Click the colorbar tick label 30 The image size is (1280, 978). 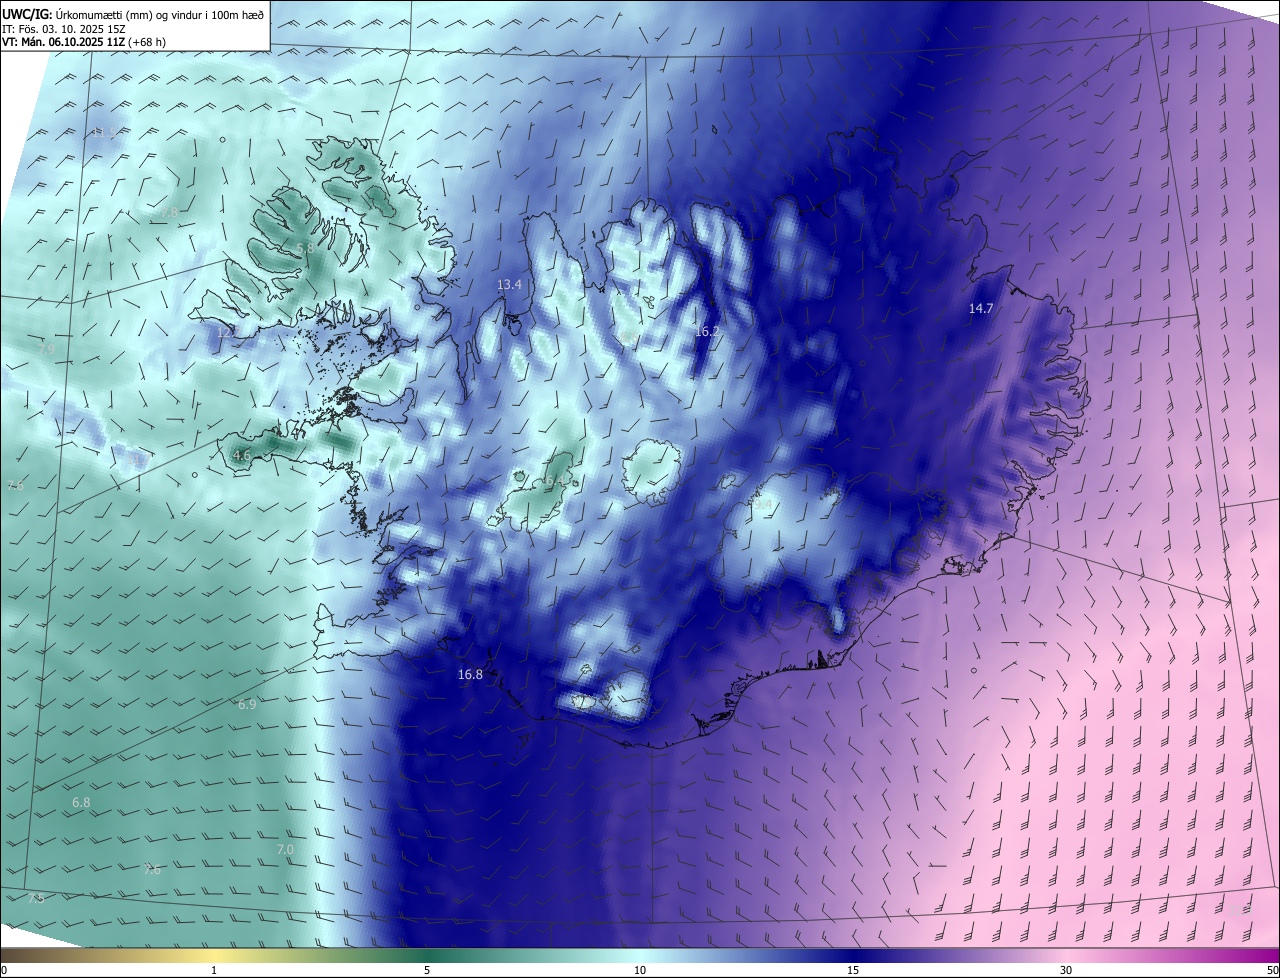click(x=1066, y=971)
